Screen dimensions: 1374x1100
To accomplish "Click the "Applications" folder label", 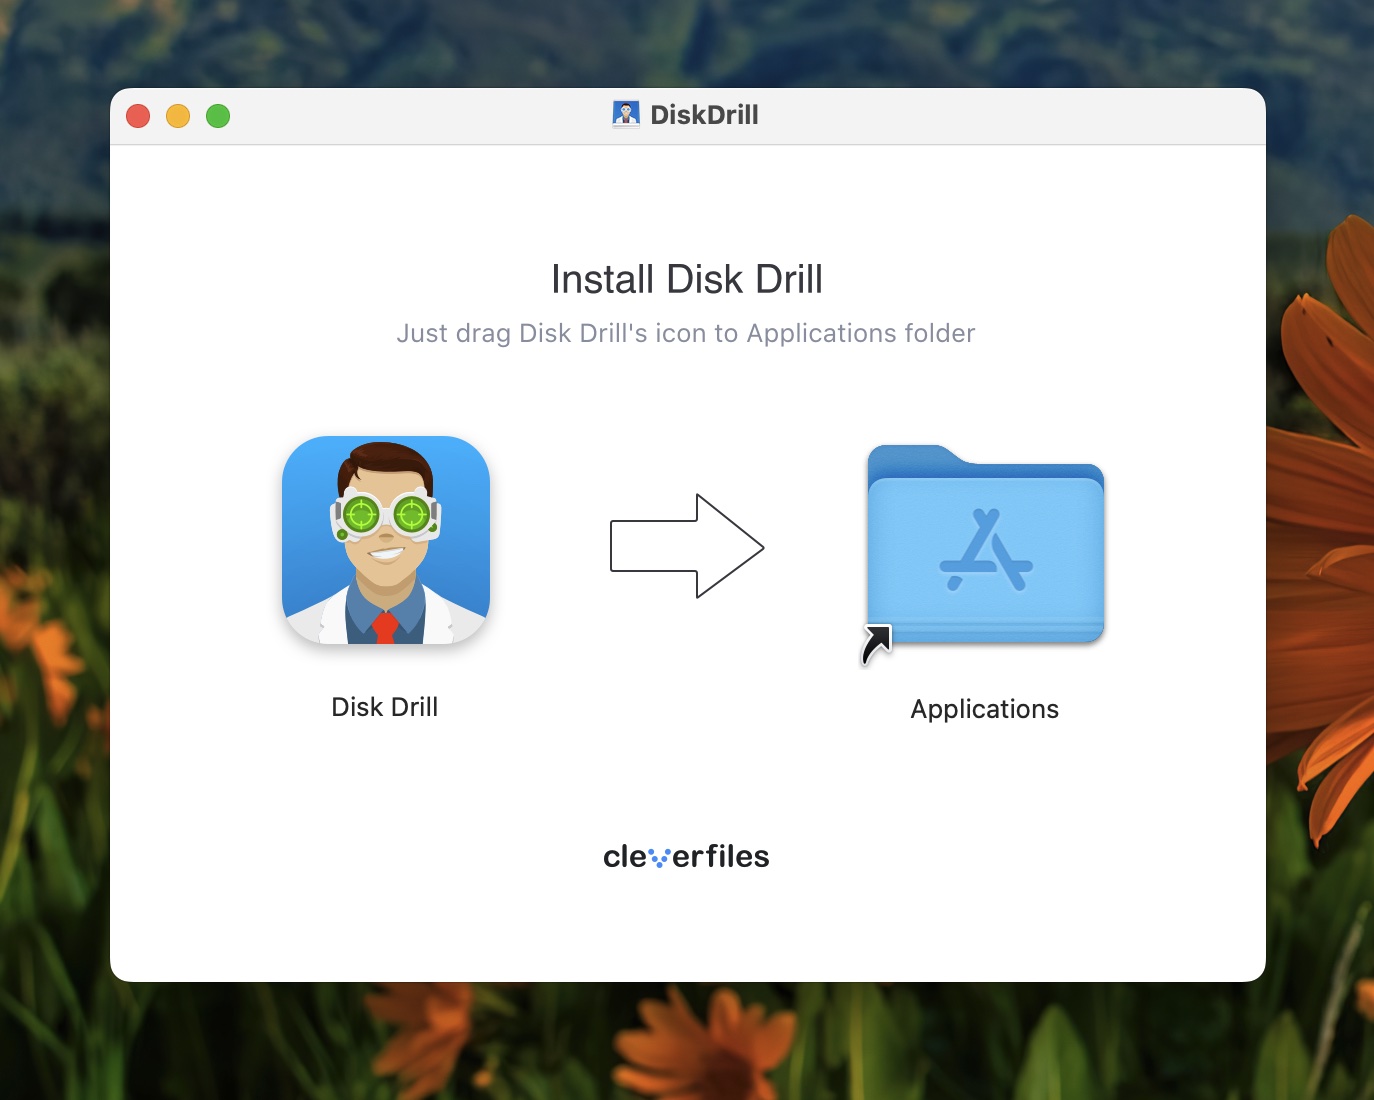I will click(x=985, y=709).
